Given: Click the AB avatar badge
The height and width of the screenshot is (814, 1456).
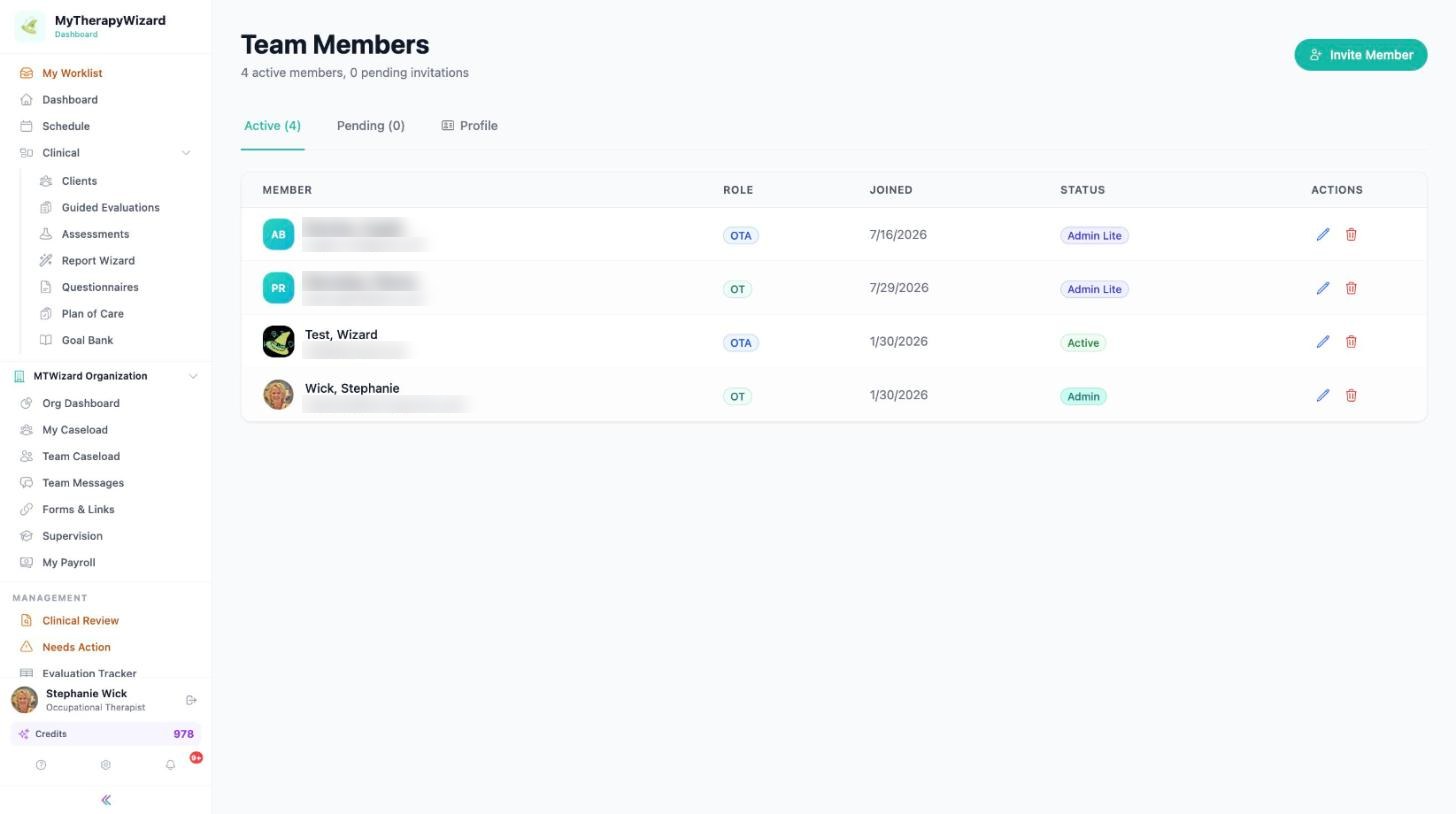Looking at the screenshot, I should point(278,234).
